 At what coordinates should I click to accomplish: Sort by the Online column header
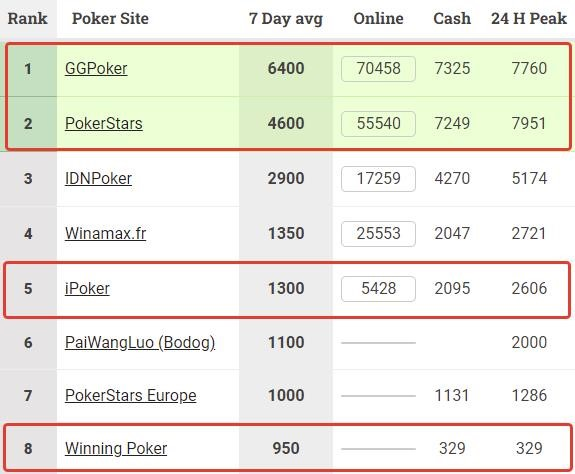click(378, 18)
